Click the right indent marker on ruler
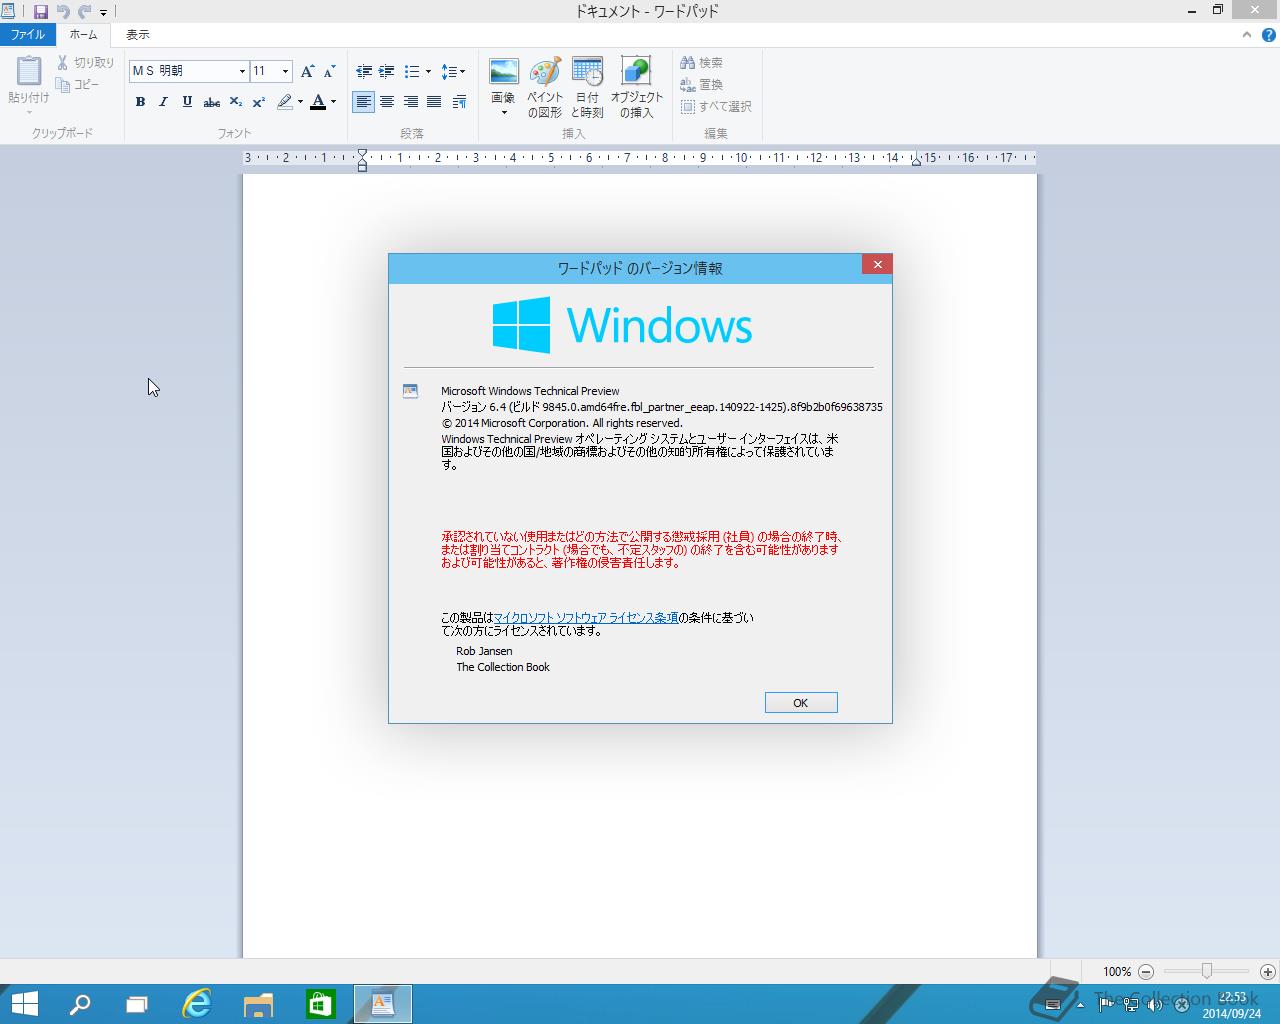The image size is (1280, 1024). [916, 160]
